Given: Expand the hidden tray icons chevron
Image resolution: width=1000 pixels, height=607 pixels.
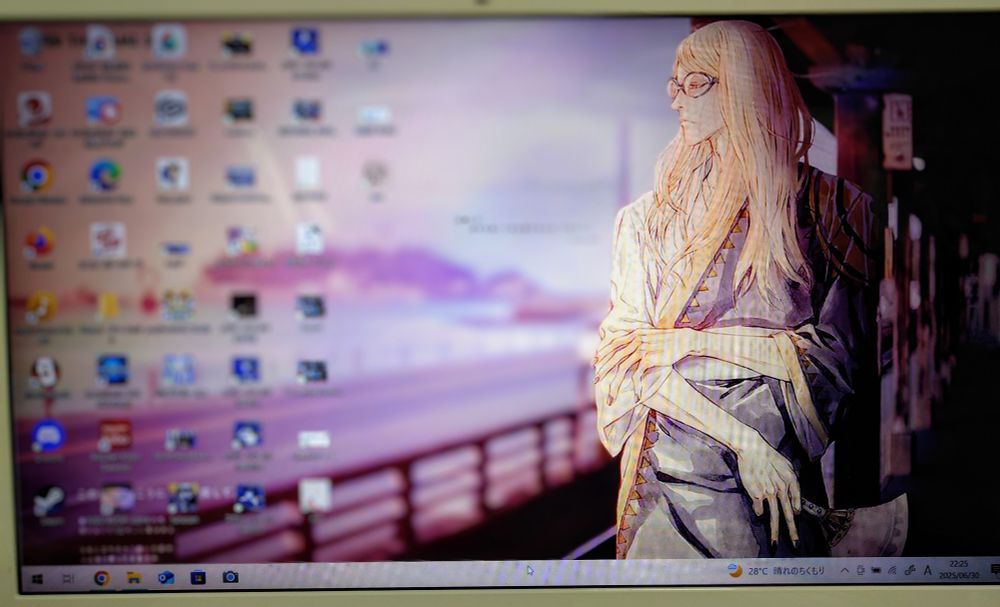Looking at the screenshot, I should pyautogui.click(x=844, y=571).
